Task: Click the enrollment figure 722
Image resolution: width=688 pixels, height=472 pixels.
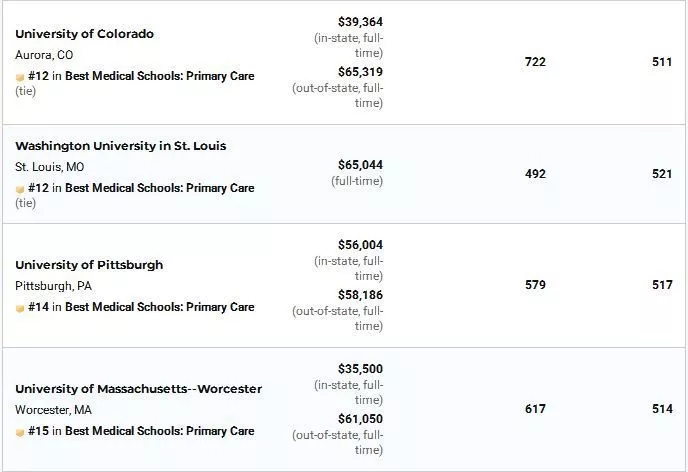Action: 535,62
